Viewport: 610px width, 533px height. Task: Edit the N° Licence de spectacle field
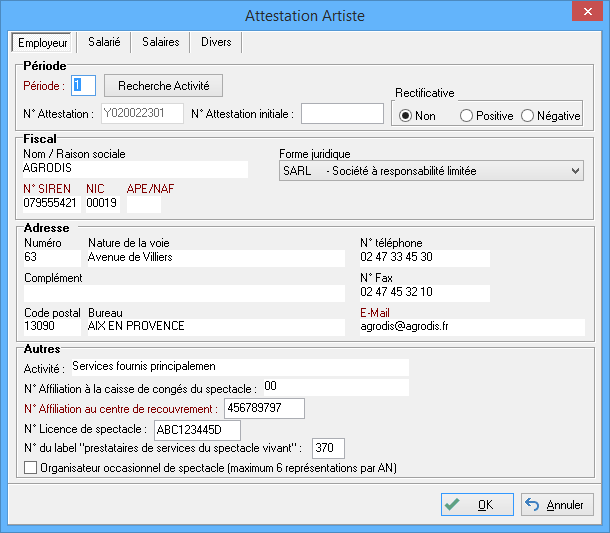pyautogui.click(x=197, y=430)
